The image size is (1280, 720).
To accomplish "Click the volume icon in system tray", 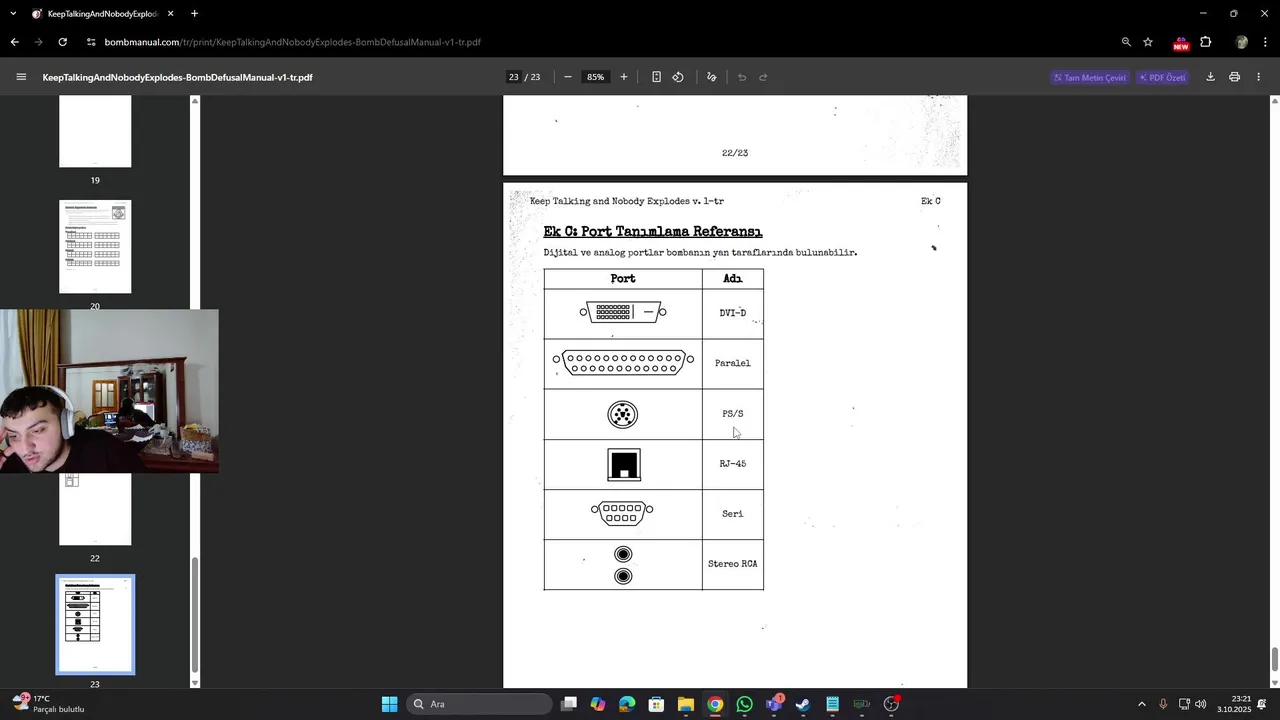I will 1200,704.
